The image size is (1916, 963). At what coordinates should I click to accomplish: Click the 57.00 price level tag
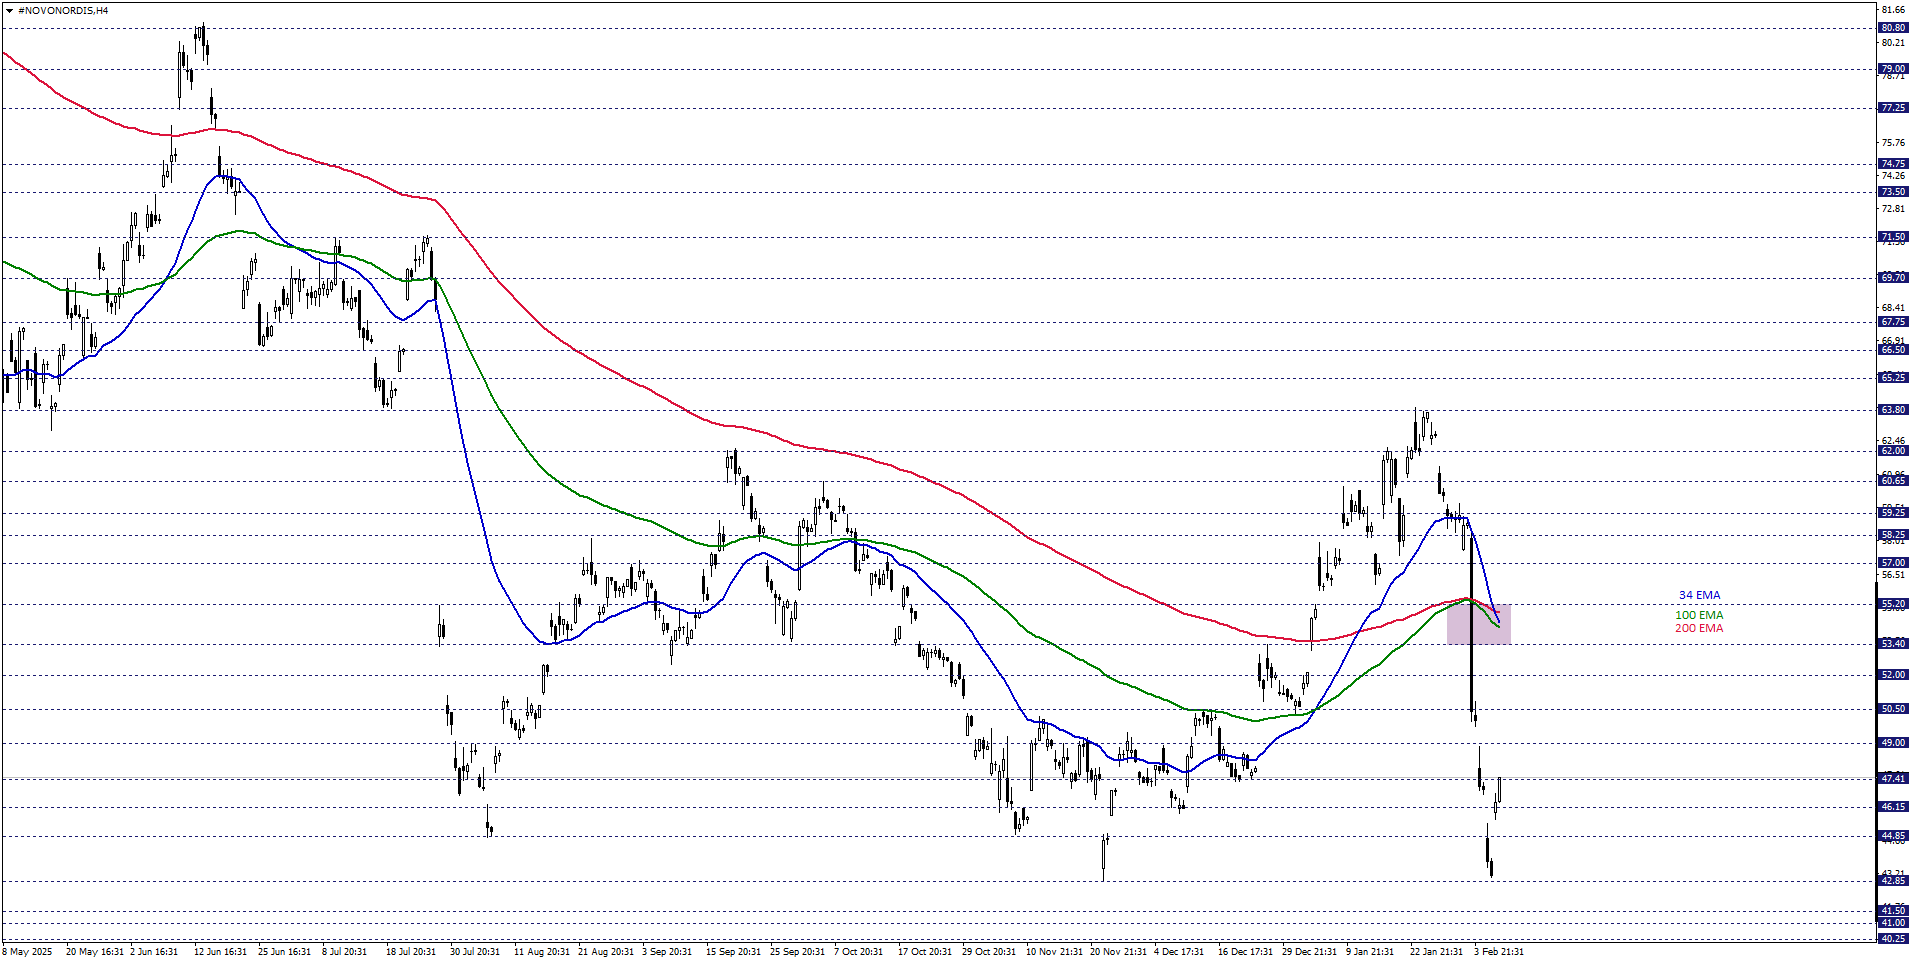tap(1890, 562)
